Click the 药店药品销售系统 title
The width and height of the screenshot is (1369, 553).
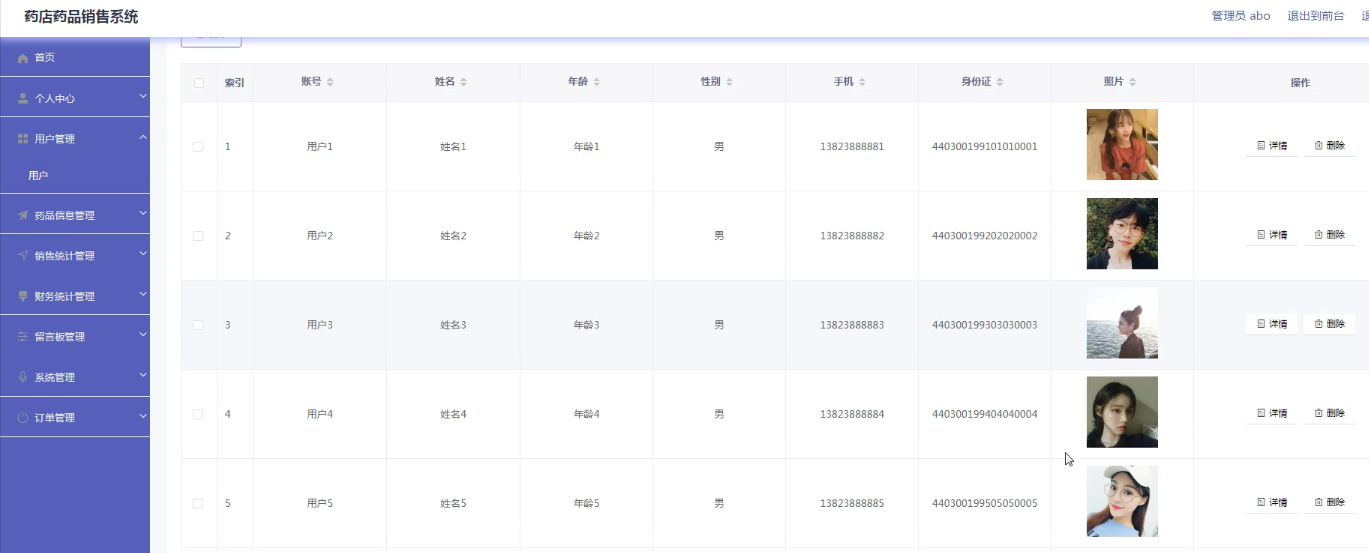coord(81,17)
